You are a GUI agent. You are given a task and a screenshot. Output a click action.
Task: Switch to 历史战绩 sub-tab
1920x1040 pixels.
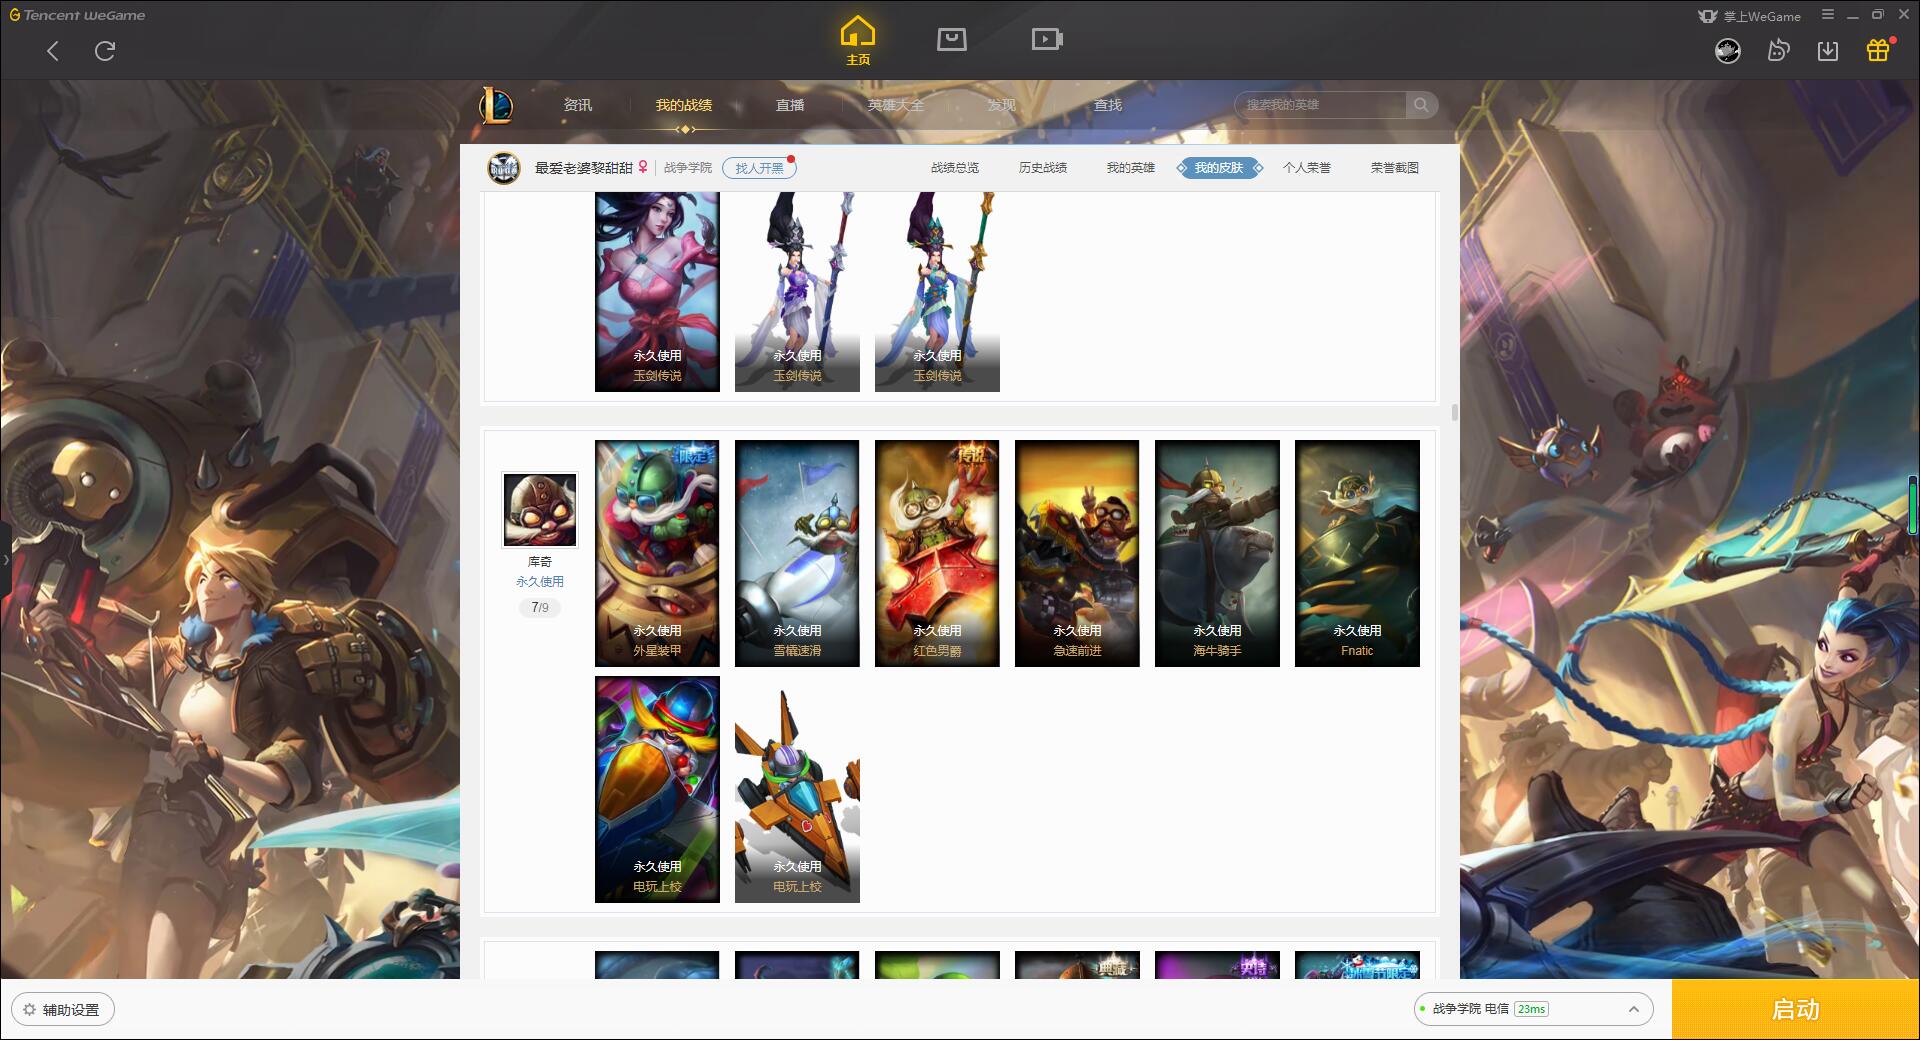(1043, 168)
